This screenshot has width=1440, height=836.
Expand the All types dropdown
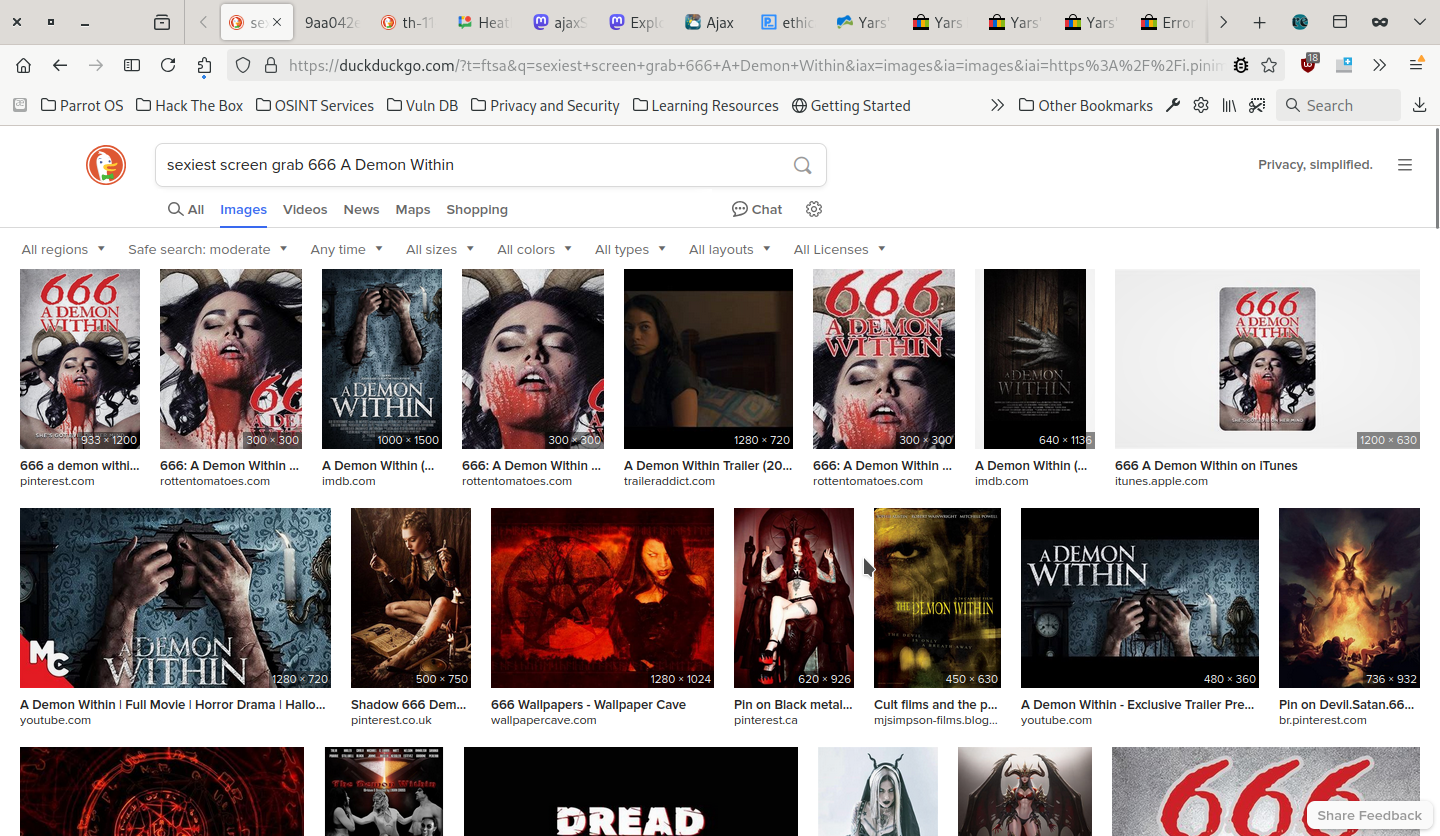coord(630,249)
